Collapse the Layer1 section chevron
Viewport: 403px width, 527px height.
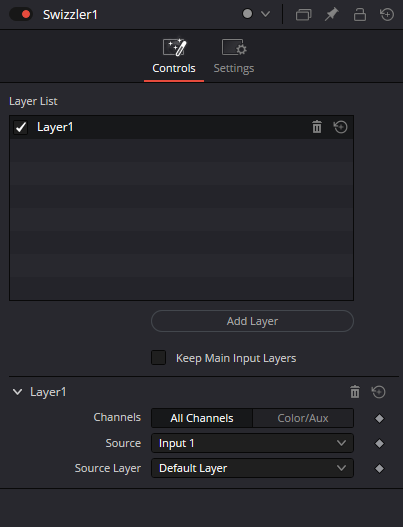pyautogui.click(x=17, y=392)
